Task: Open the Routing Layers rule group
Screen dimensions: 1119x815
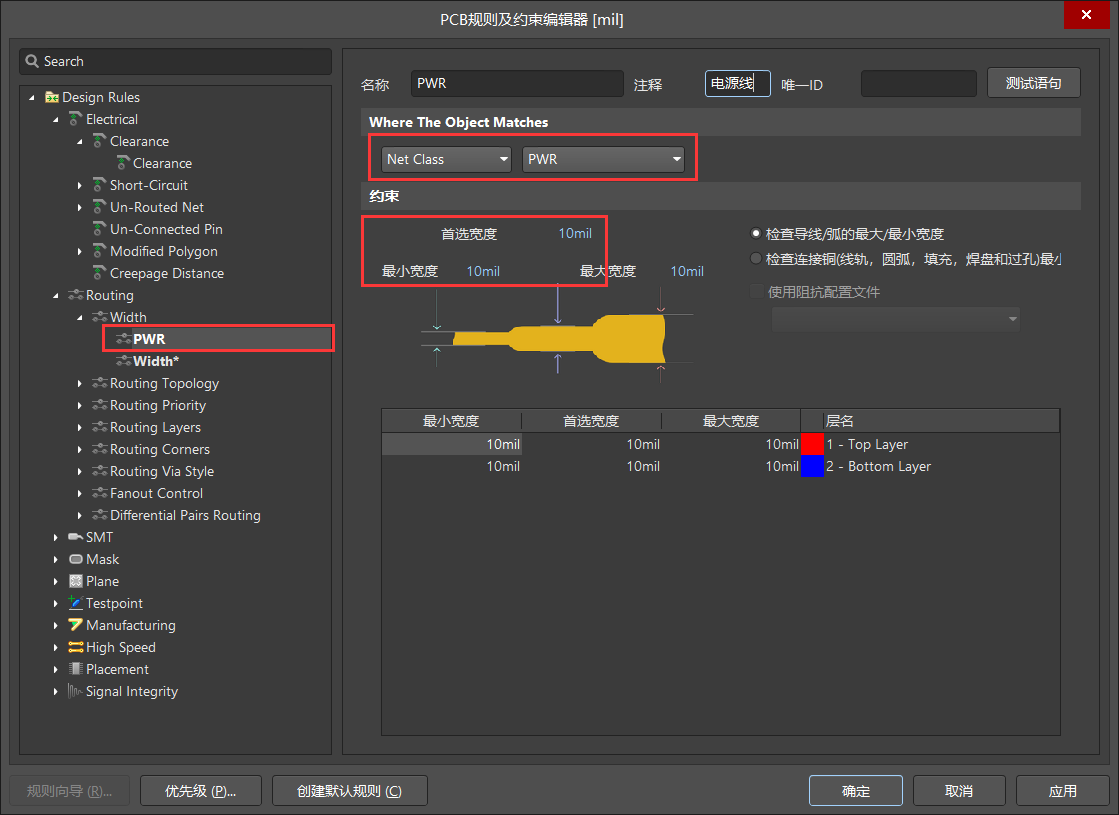Action: [x=155, y=427]
